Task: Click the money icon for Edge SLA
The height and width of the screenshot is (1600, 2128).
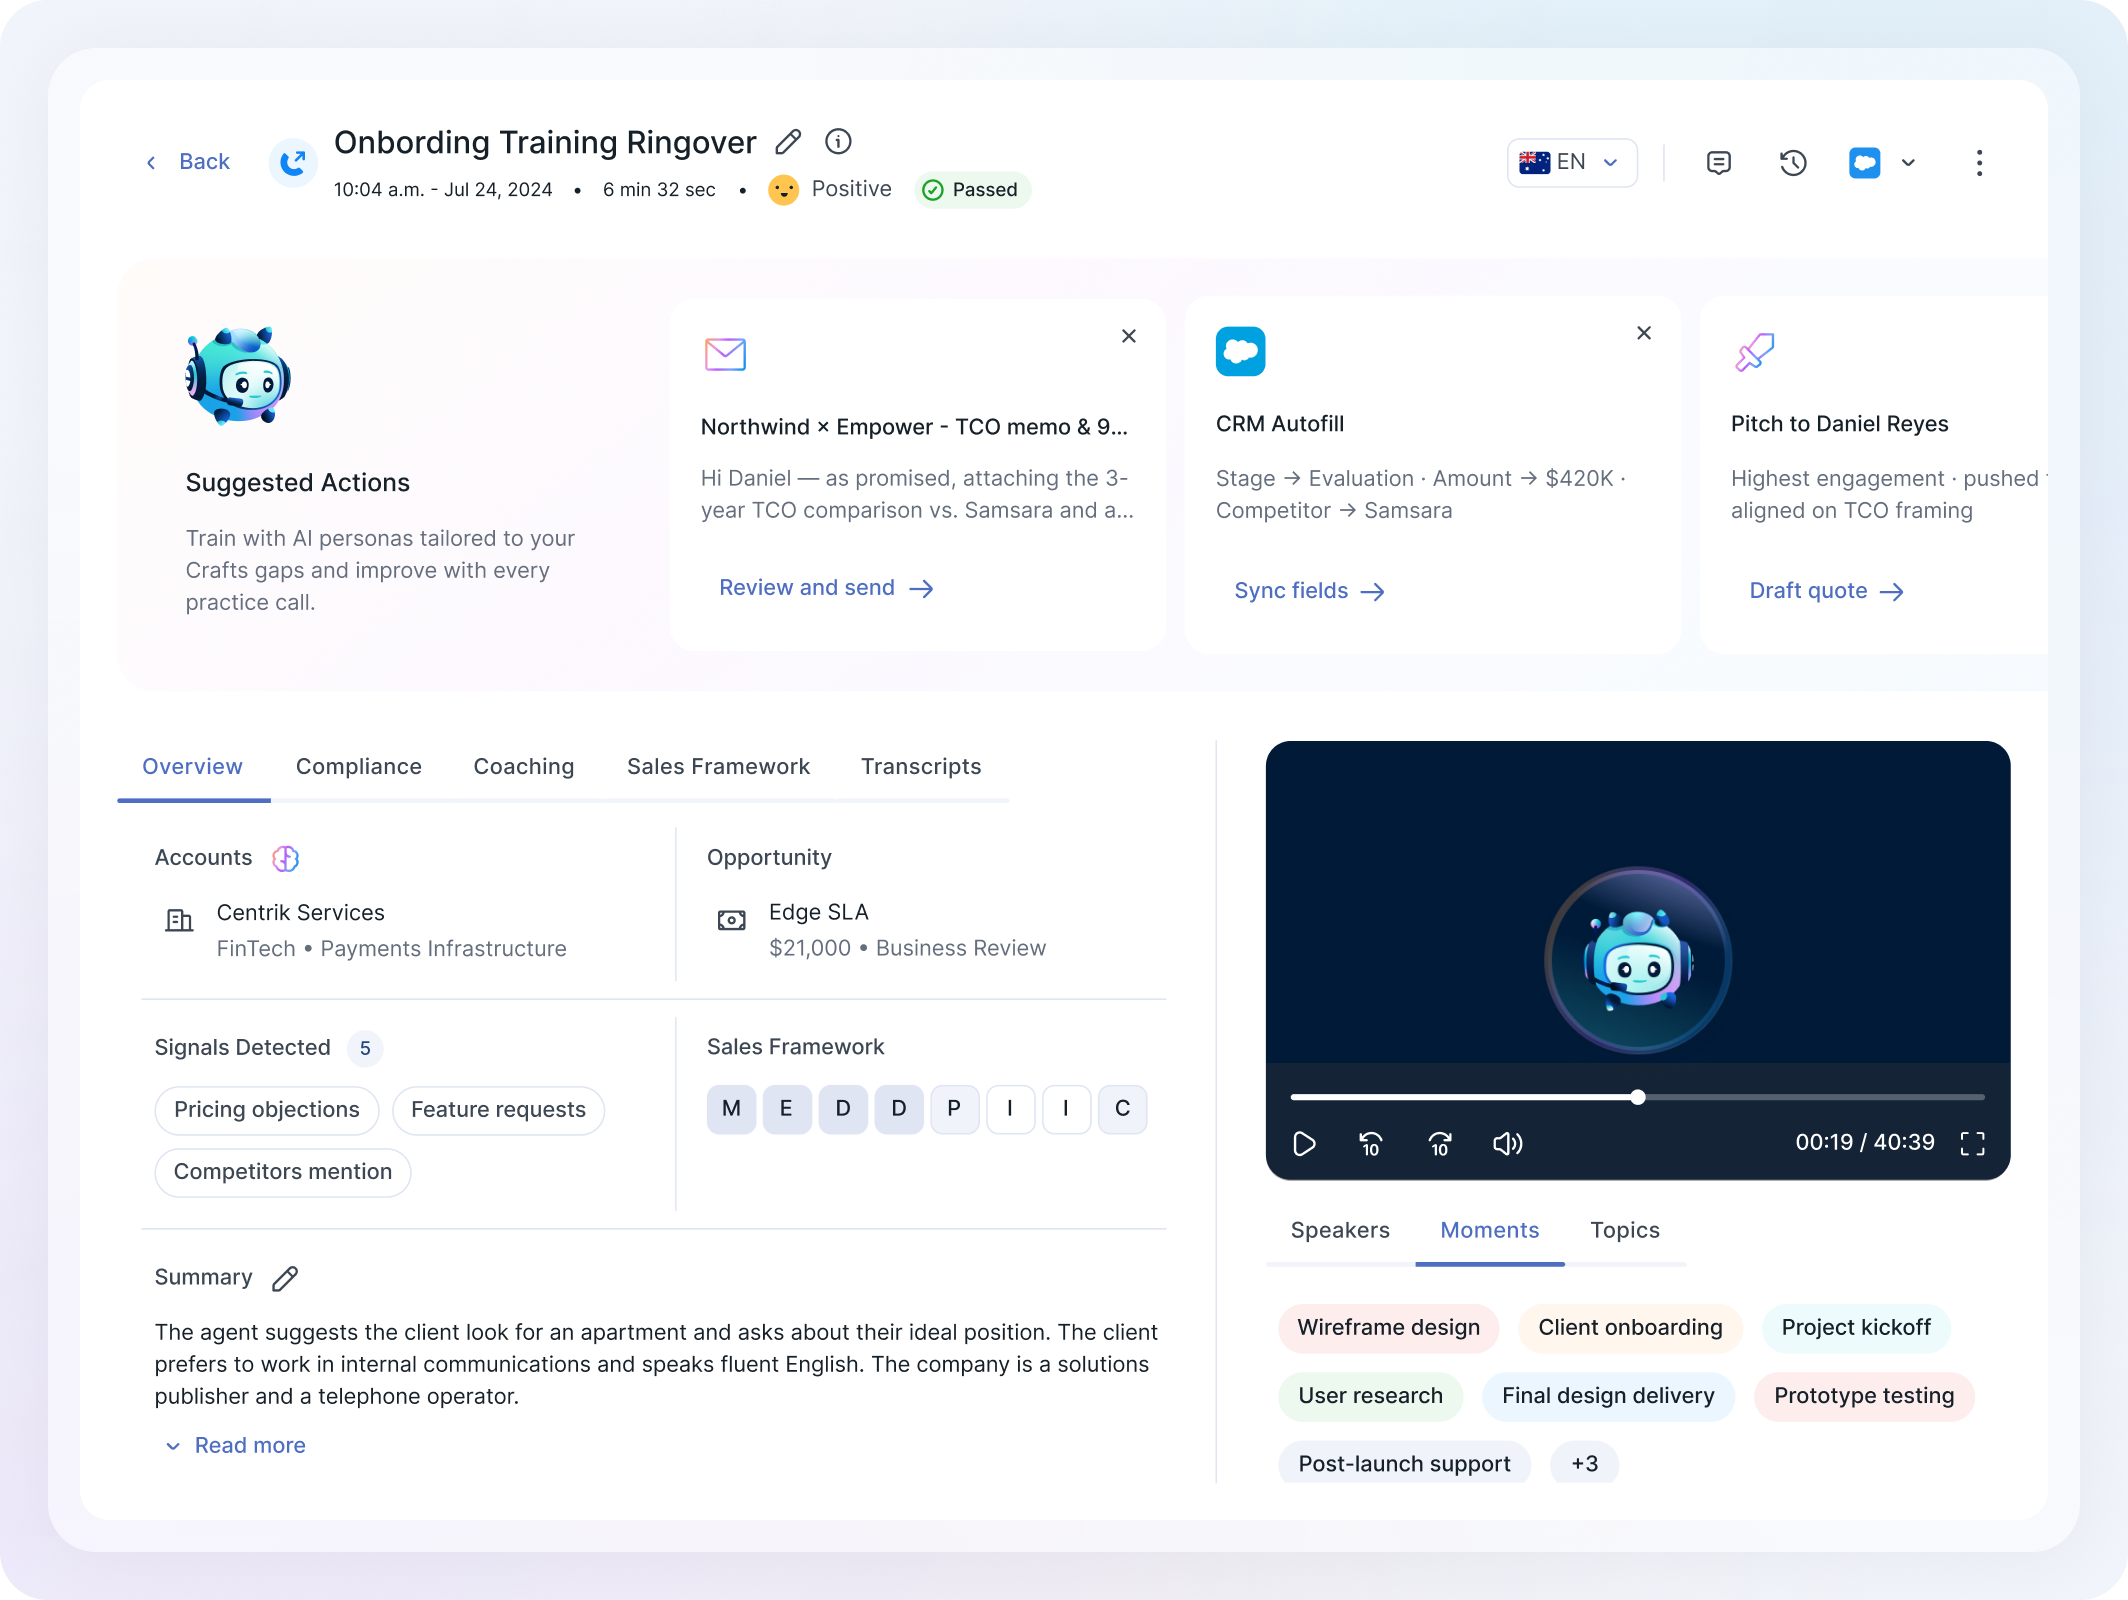Action: point(731,920)
